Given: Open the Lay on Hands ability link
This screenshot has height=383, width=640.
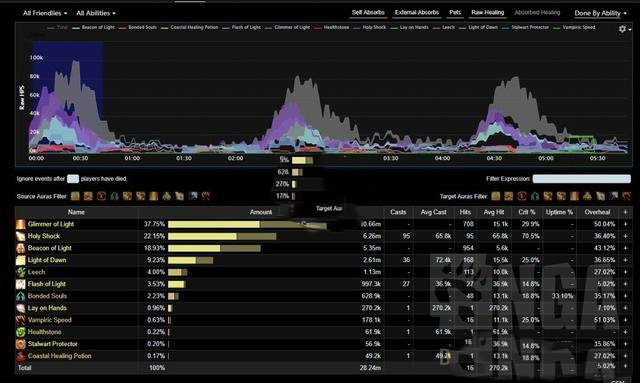Looking at the screenshot, I should tap(47, 308).
